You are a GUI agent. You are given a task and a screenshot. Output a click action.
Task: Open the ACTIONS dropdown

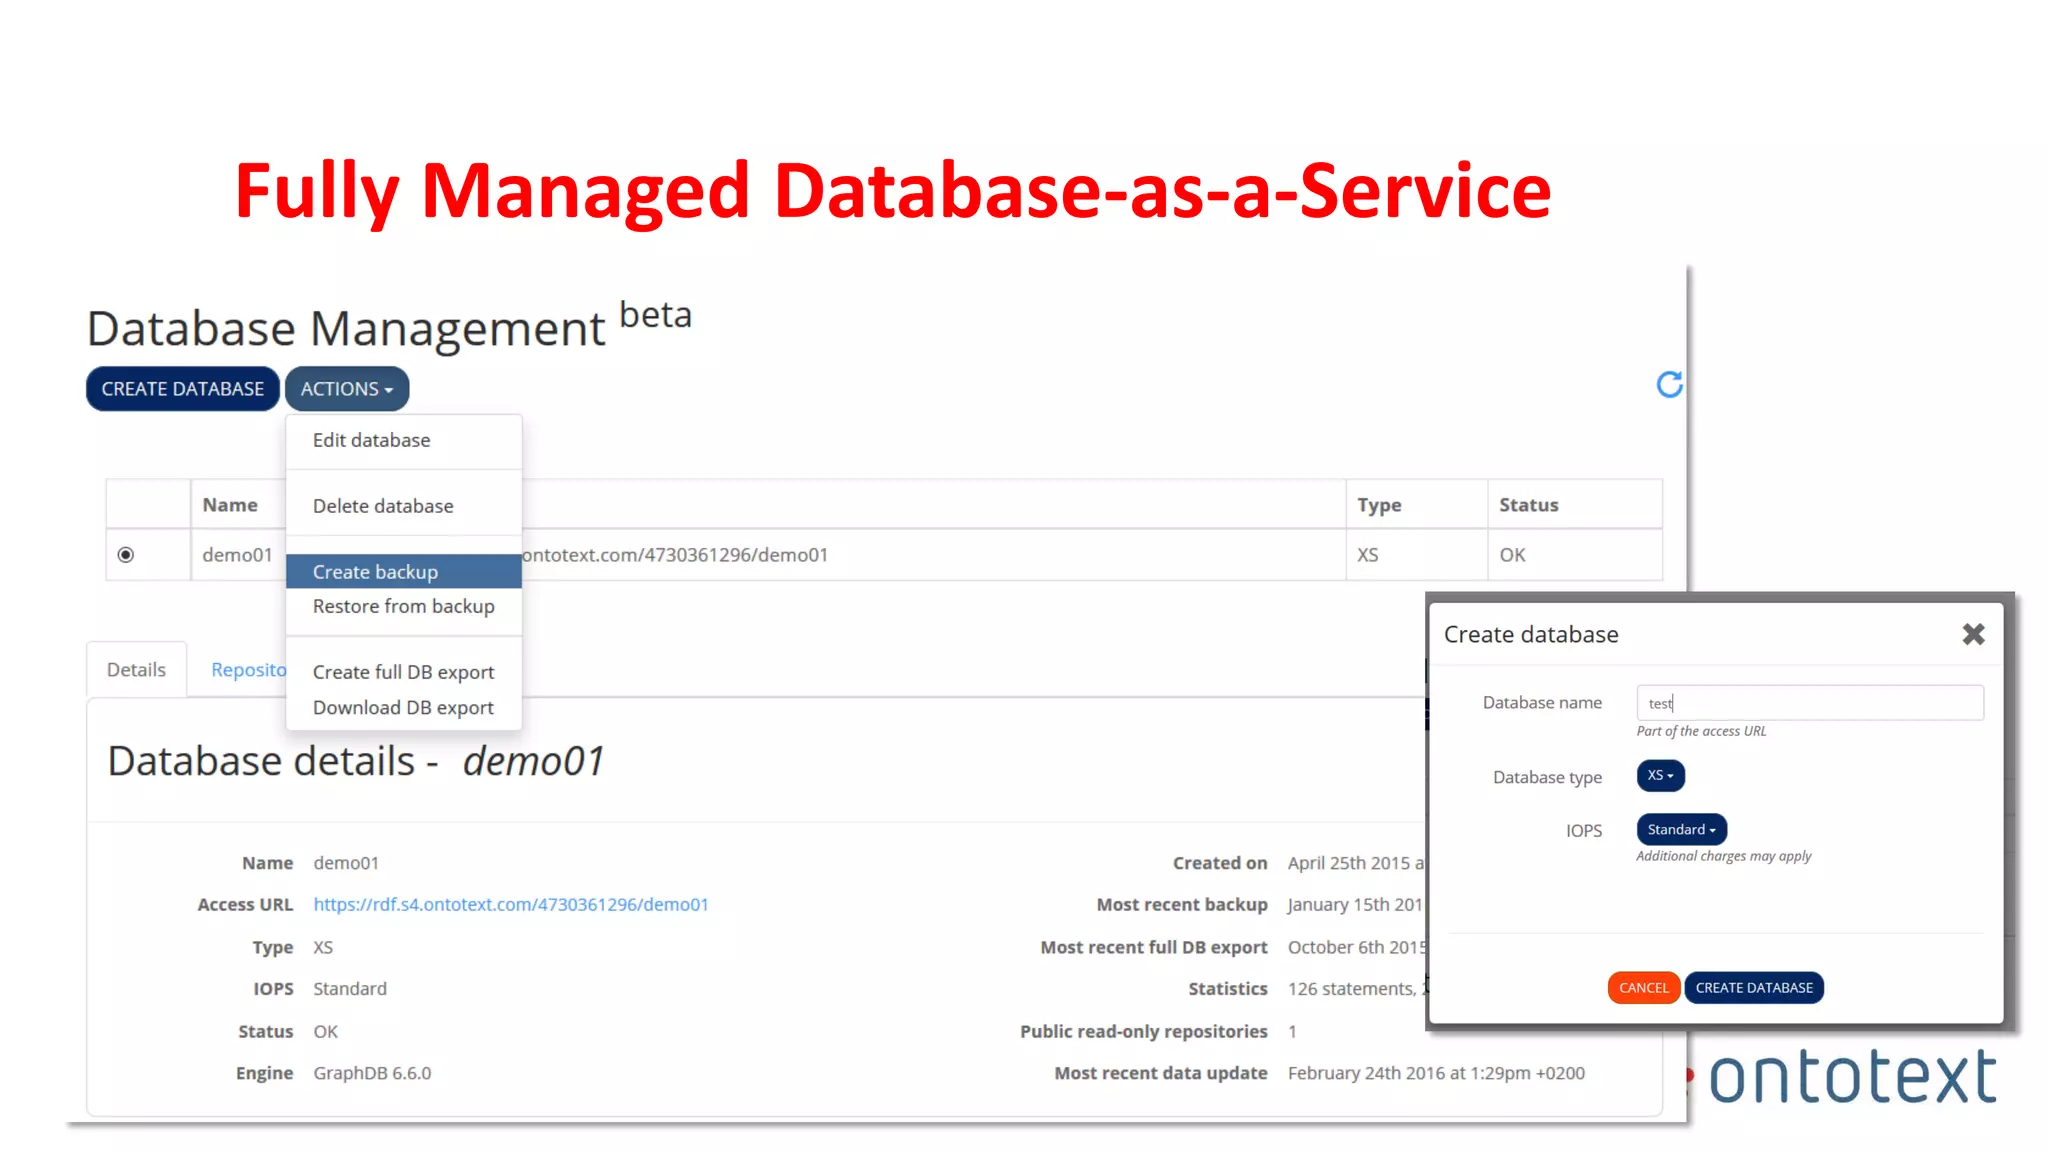[x=347, y=389]
